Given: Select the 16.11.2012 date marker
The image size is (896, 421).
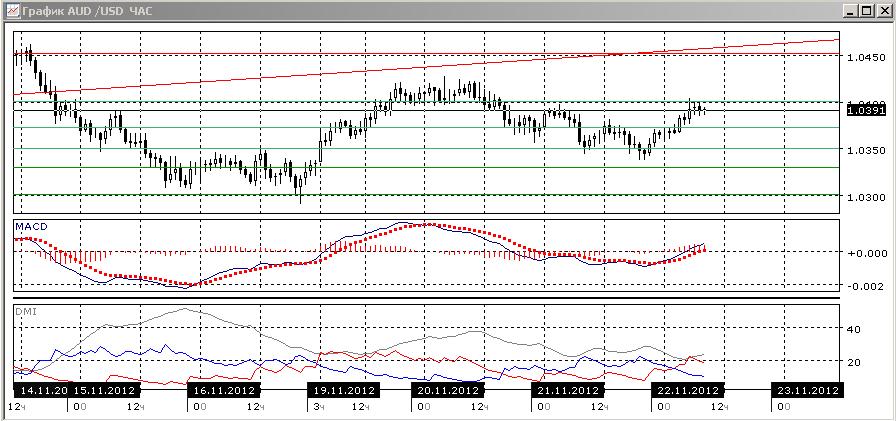Looking at the screenshot, I should (x=224, y=391).
